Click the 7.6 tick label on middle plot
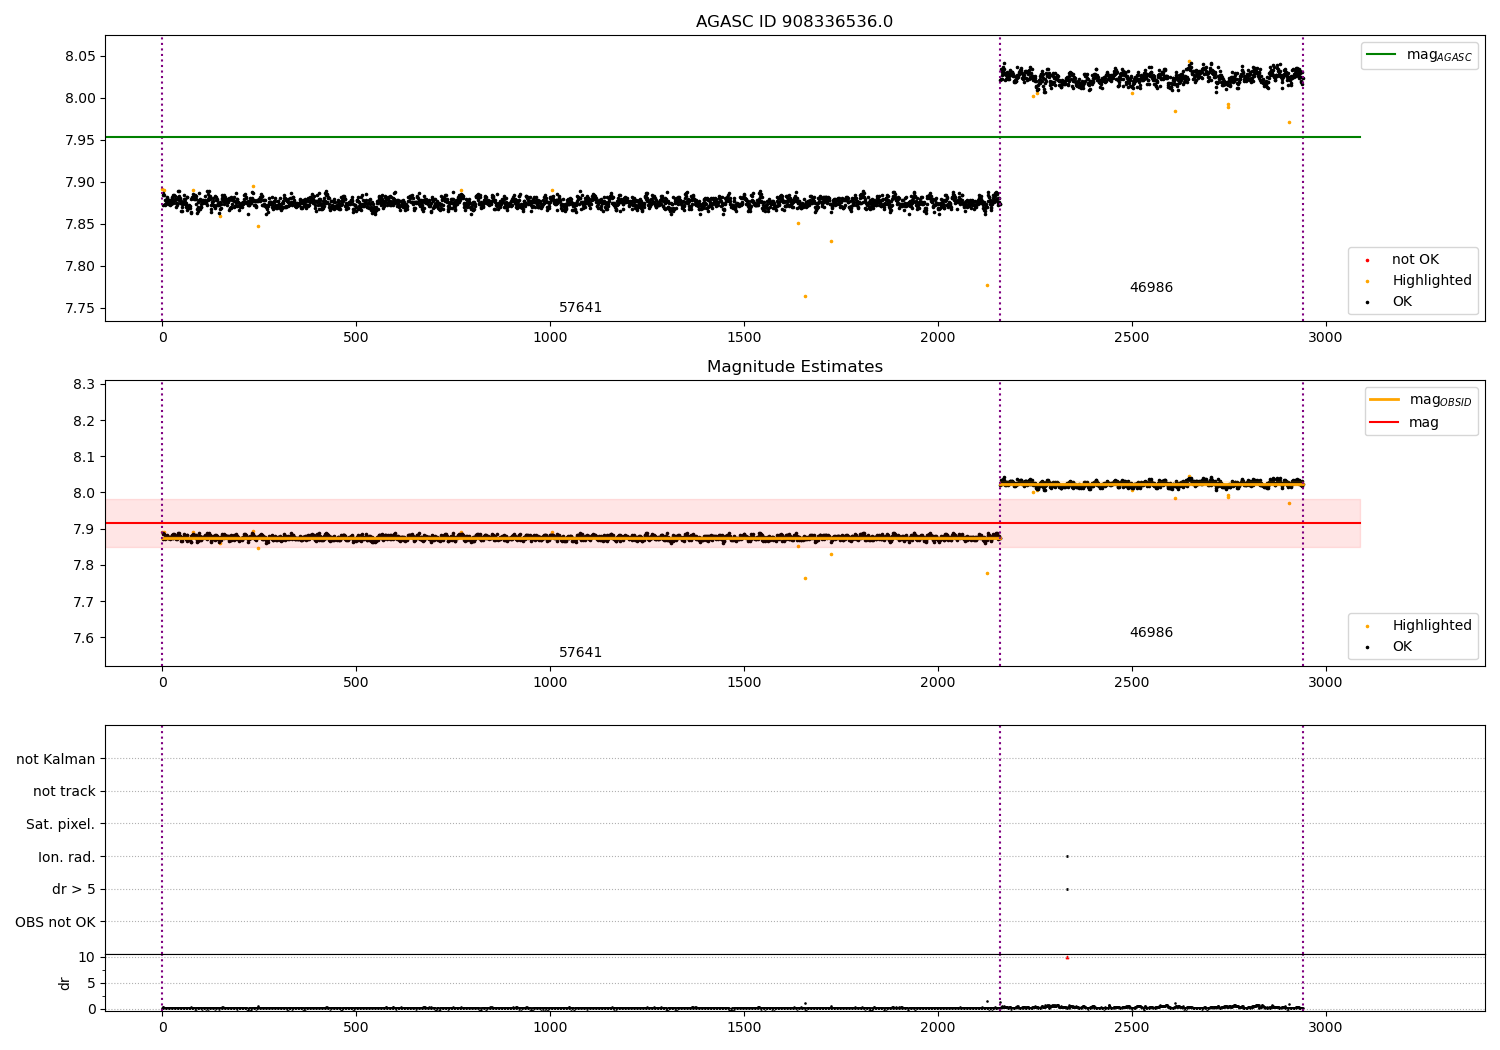The width and height of the screenshot is (1500, 1050). 85,639
